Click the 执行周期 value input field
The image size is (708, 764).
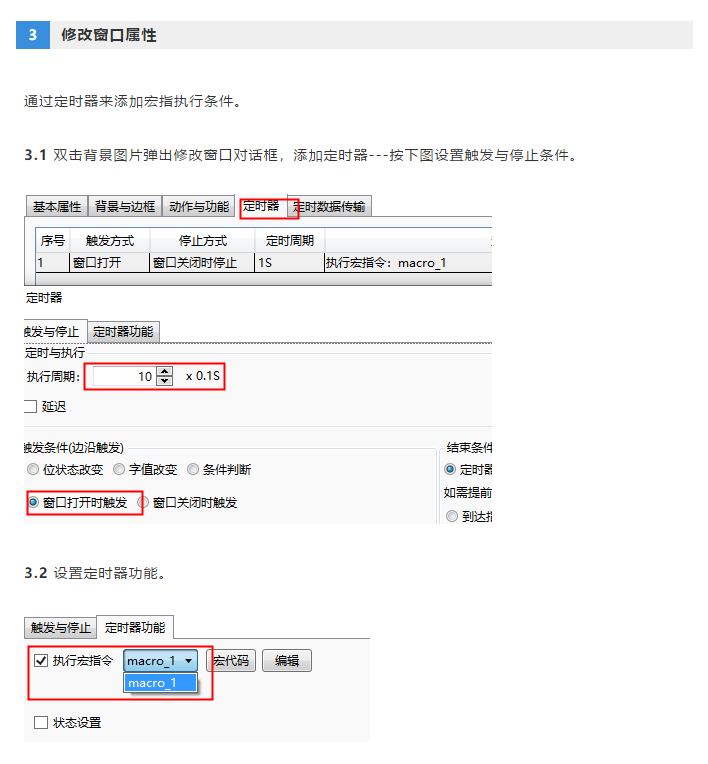(120, 377)
